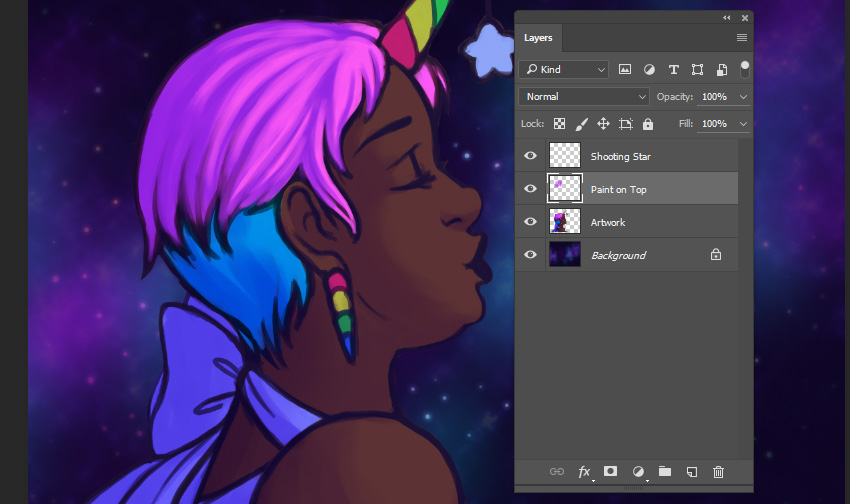Prevent auto-nesting artboard lock icon
The width and height of the screenshot is (850, 504).
click(626, 124)
